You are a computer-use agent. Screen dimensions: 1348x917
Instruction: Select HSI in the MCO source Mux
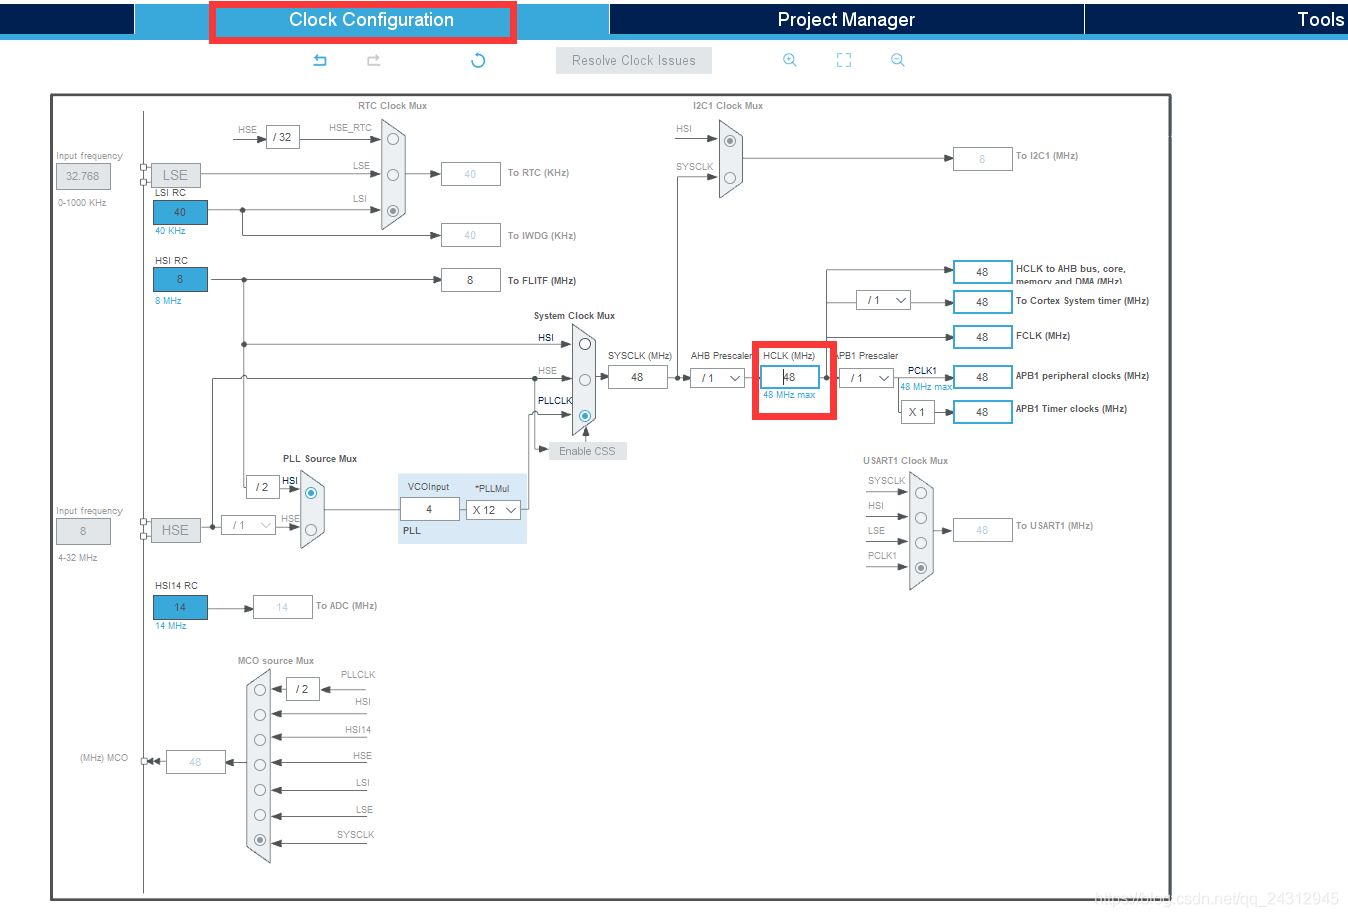pos(260,715)
